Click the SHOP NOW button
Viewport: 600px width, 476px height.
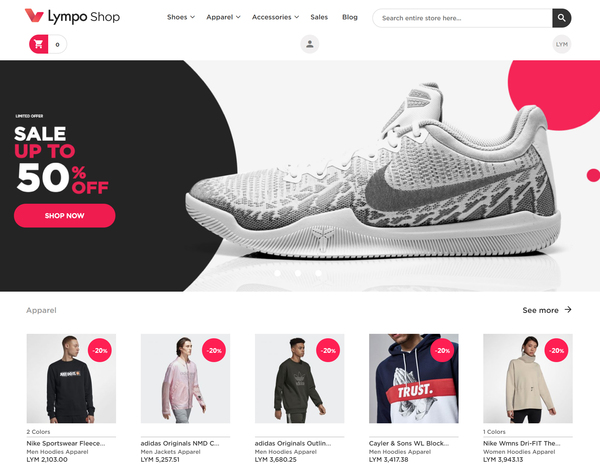[x=65, y=215]
